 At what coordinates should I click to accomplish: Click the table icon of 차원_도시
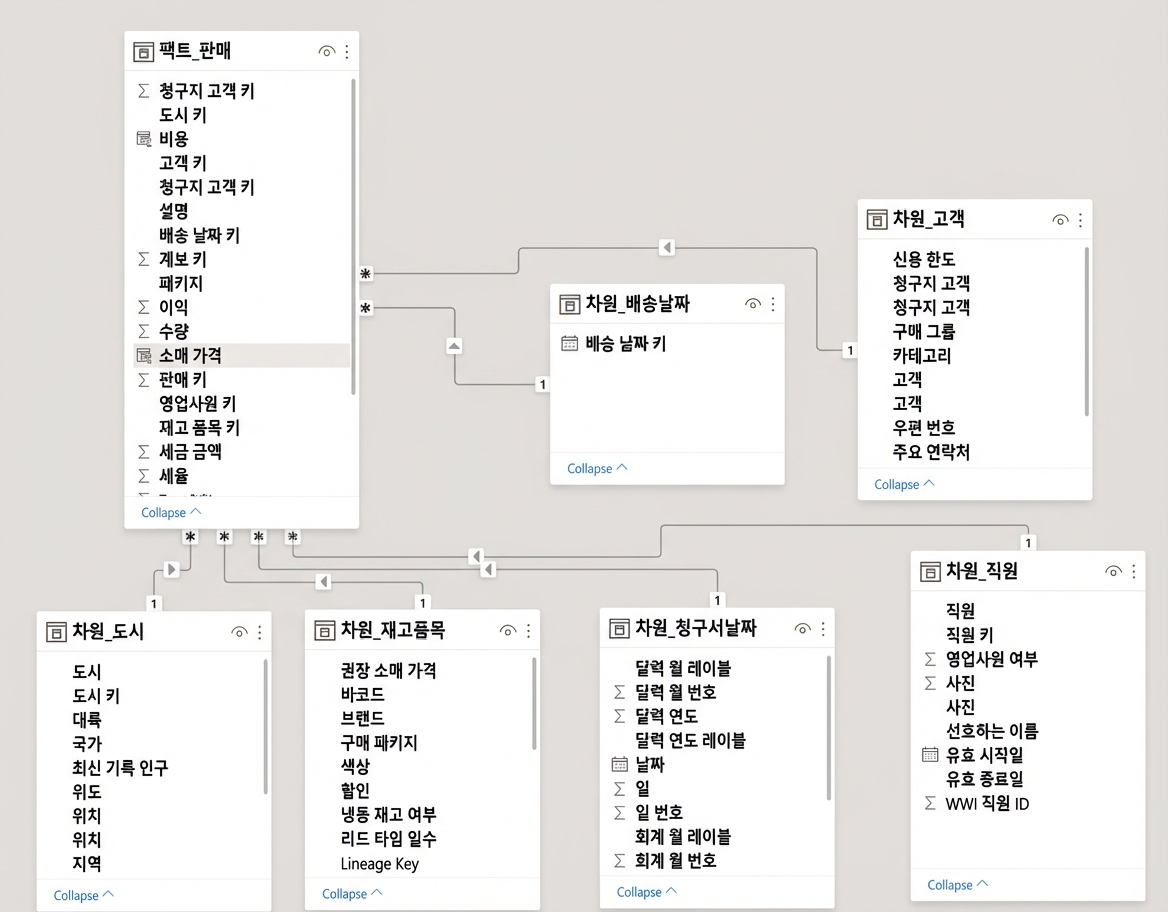[57, 632]
